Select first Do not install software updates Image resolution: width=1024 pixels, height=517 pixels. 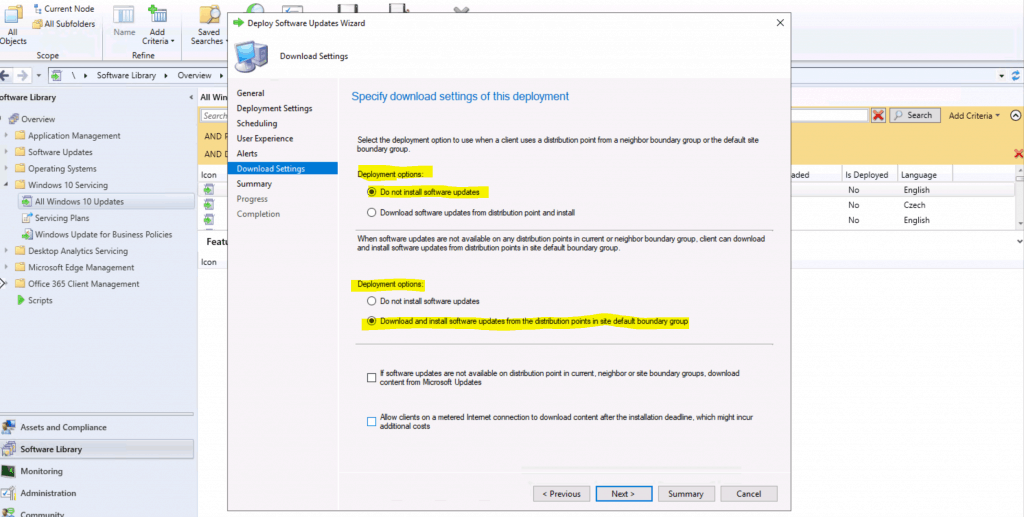[372, 191]
